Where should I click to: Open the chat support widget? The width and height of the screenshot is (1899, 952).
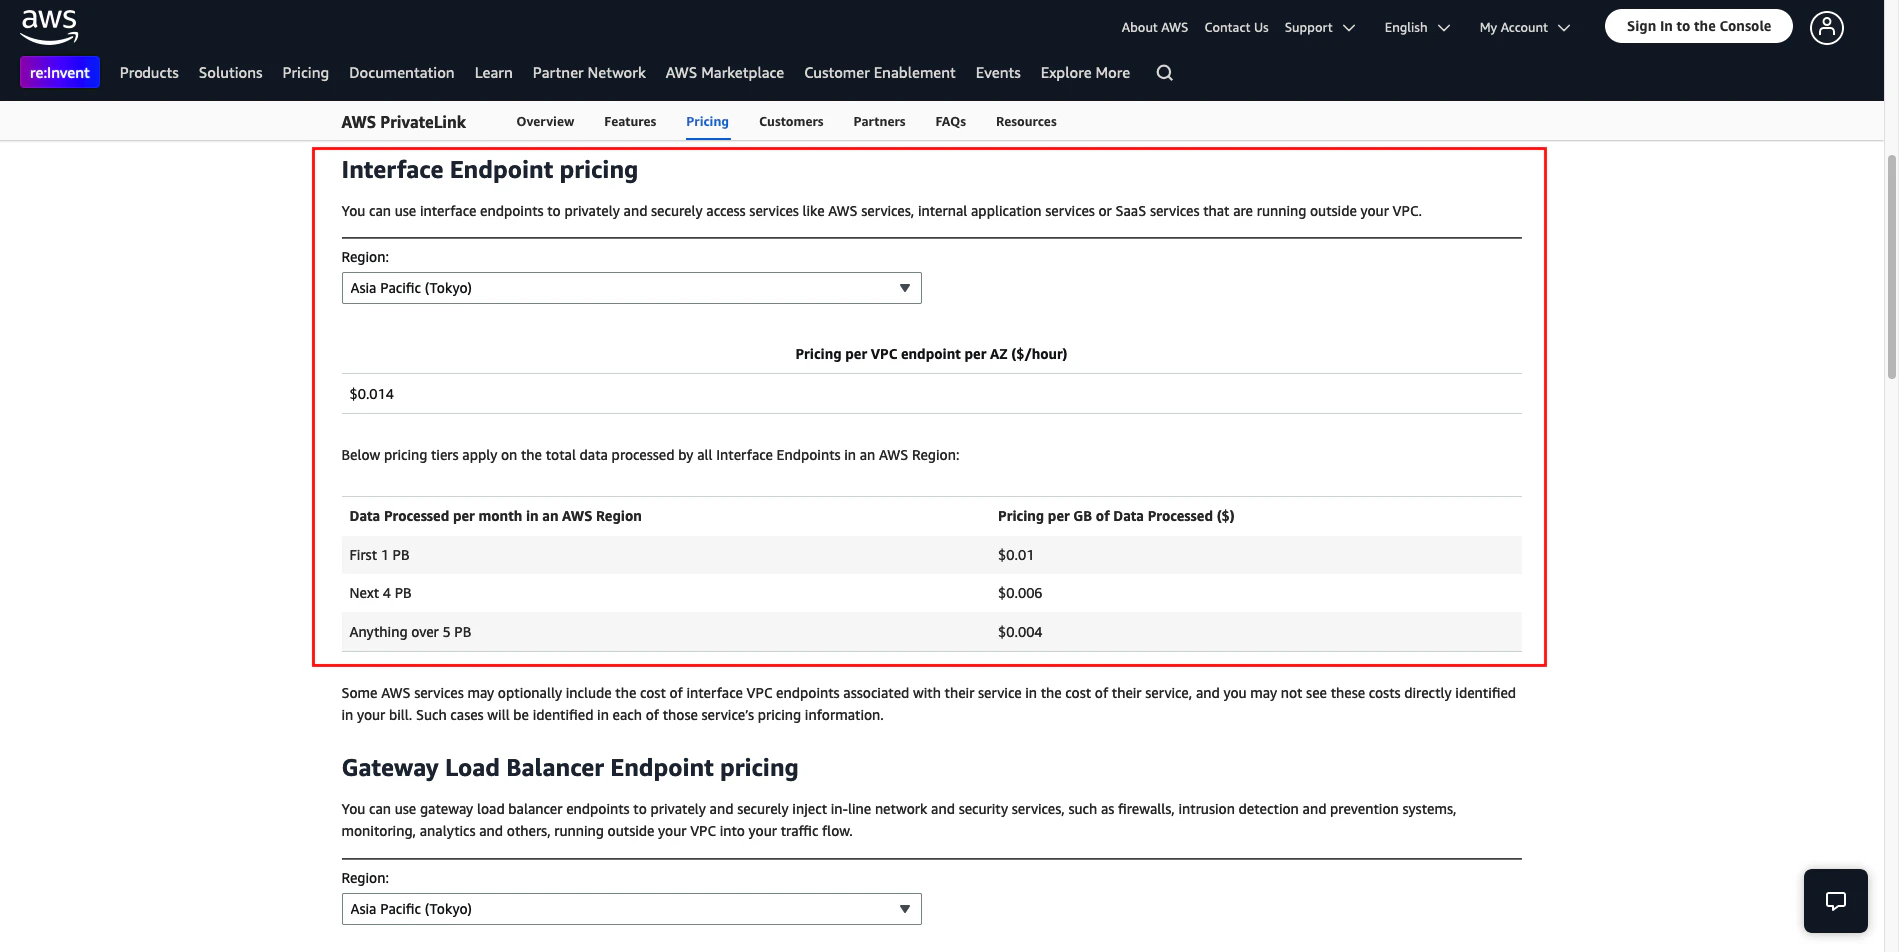tap(1835, 901)
